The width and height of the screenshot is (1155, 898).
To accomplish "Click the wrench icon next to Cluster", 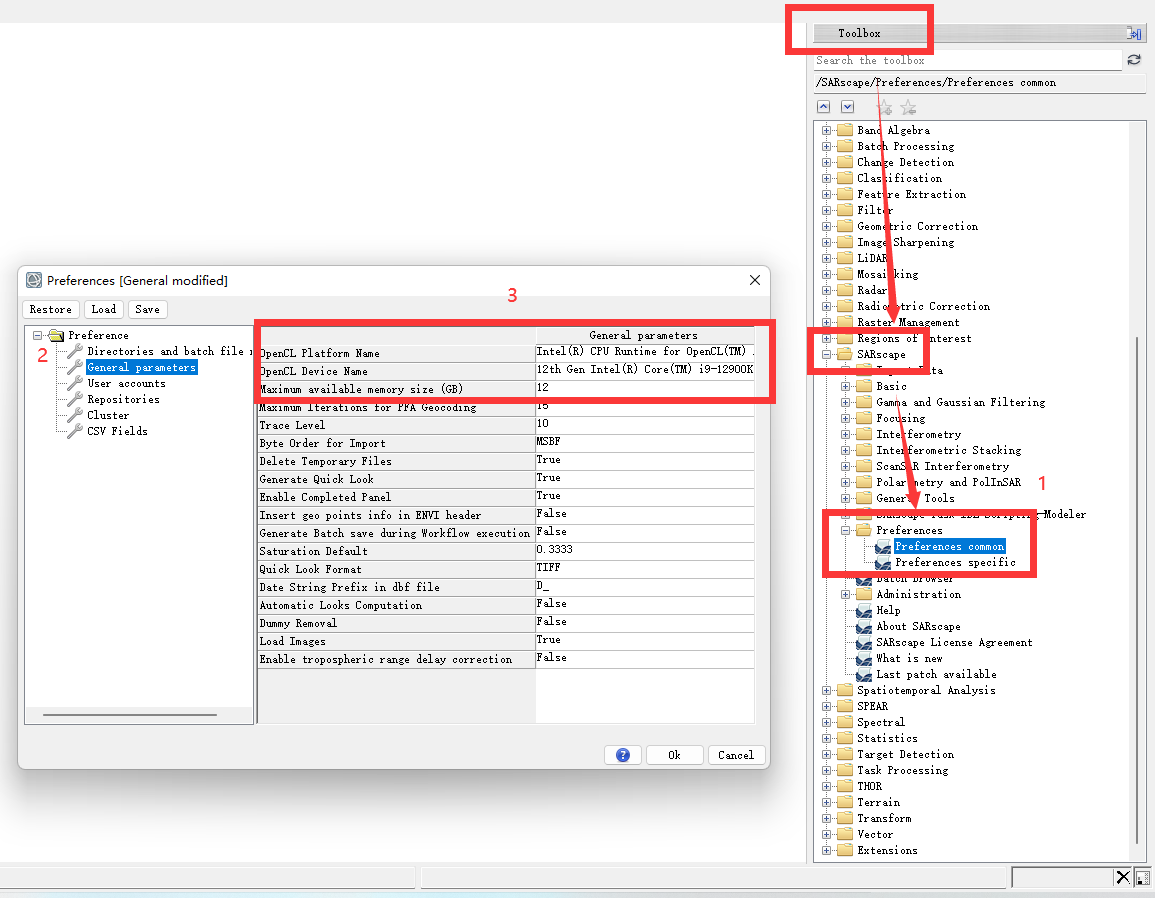I will pos(74,415).
